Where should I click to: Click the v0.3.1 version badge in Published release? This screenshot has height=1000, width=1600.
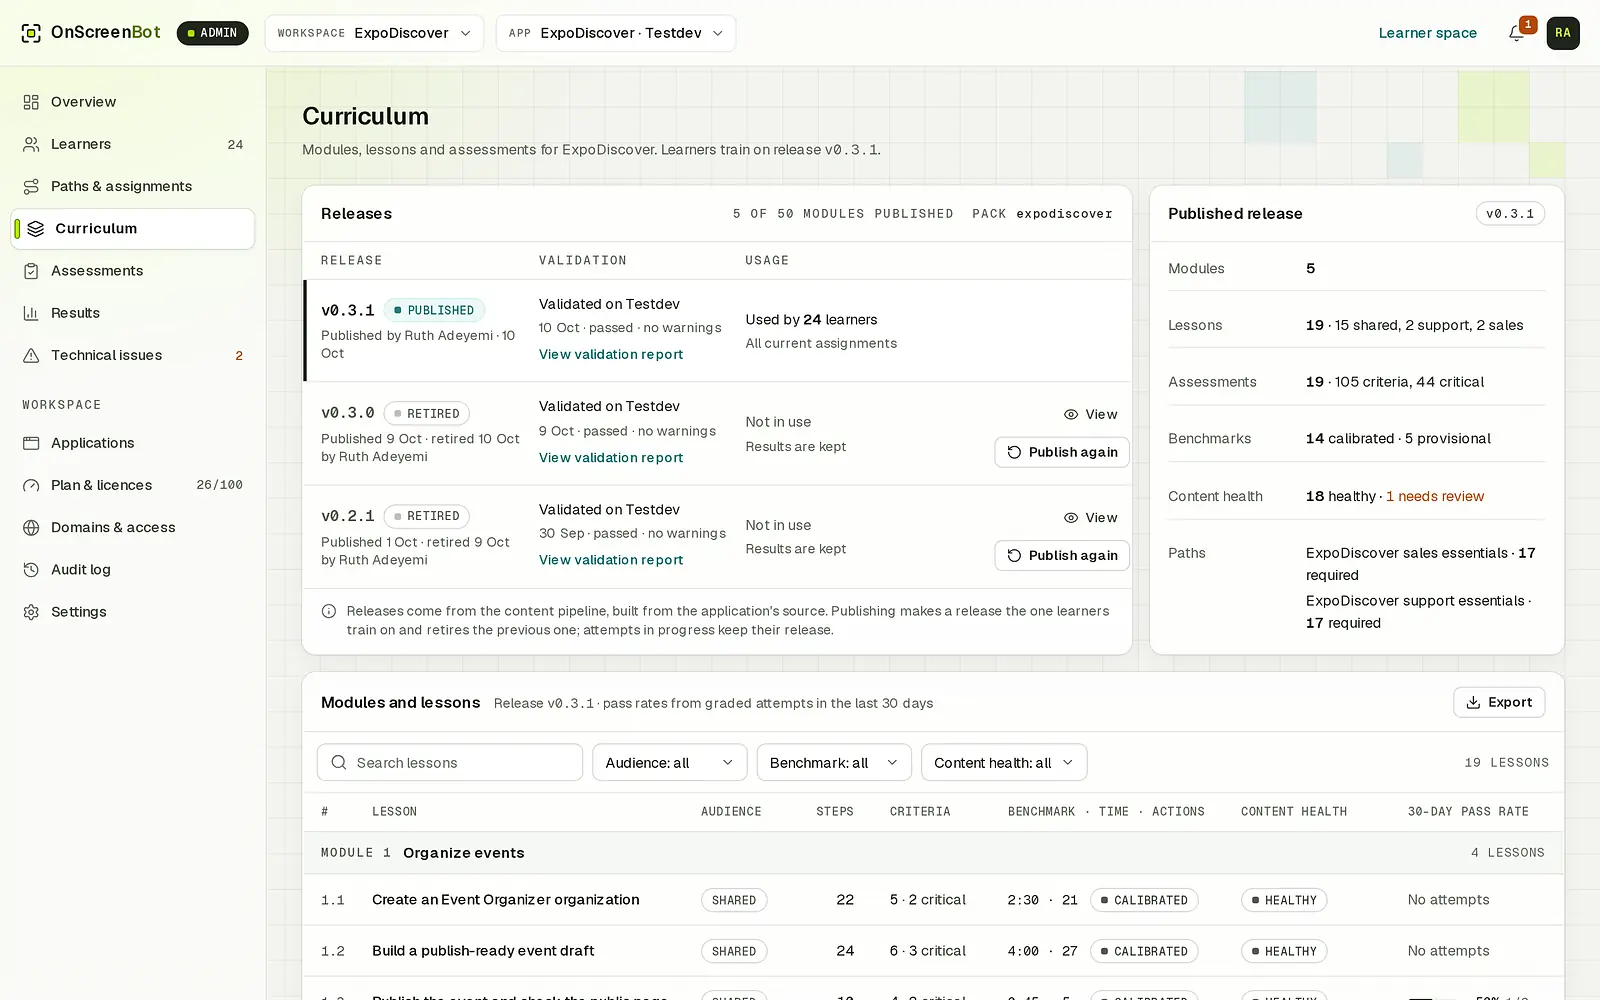1510,213
